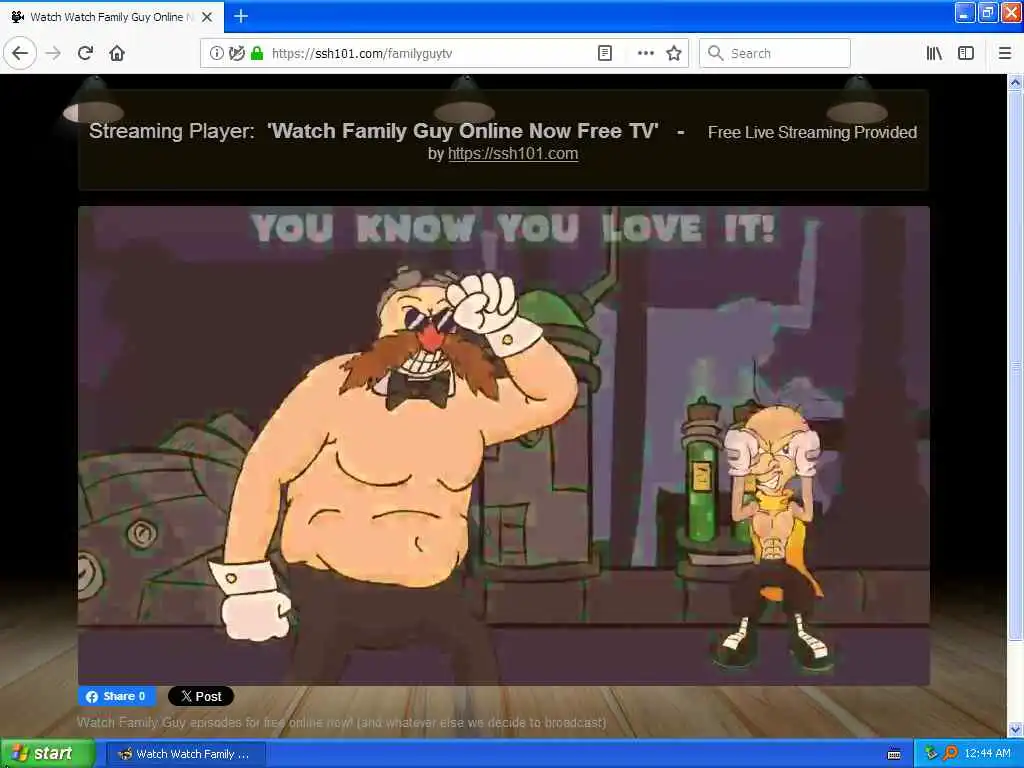Click the green padlock security icon
This screenshot has width=1024, height=768.
point(257,53)
